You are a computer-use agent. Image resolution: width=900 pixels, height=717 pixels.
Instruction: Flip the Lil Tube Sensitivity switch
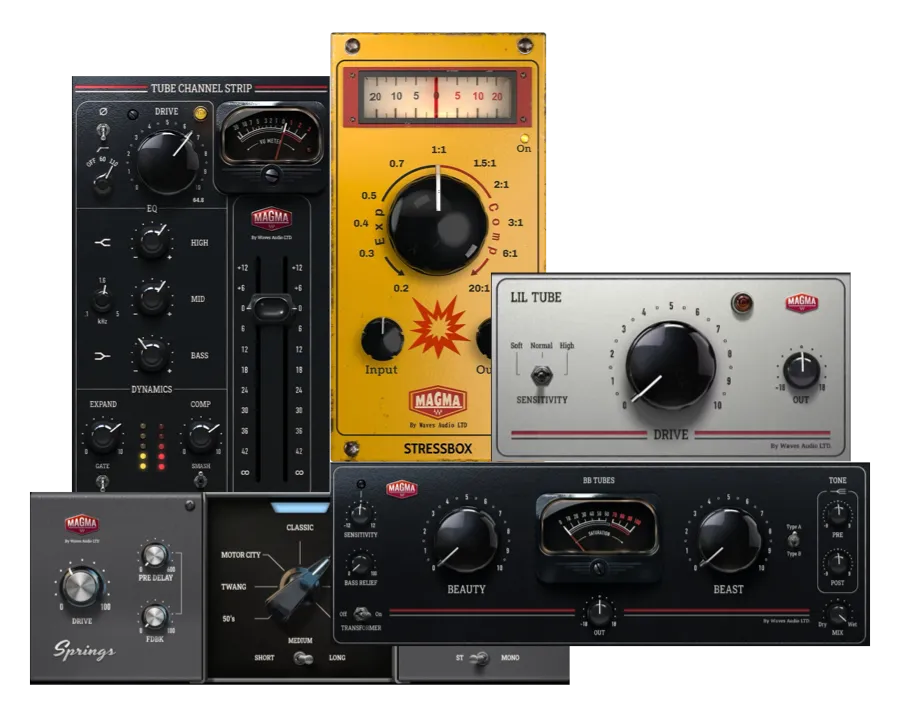point(542,375)
